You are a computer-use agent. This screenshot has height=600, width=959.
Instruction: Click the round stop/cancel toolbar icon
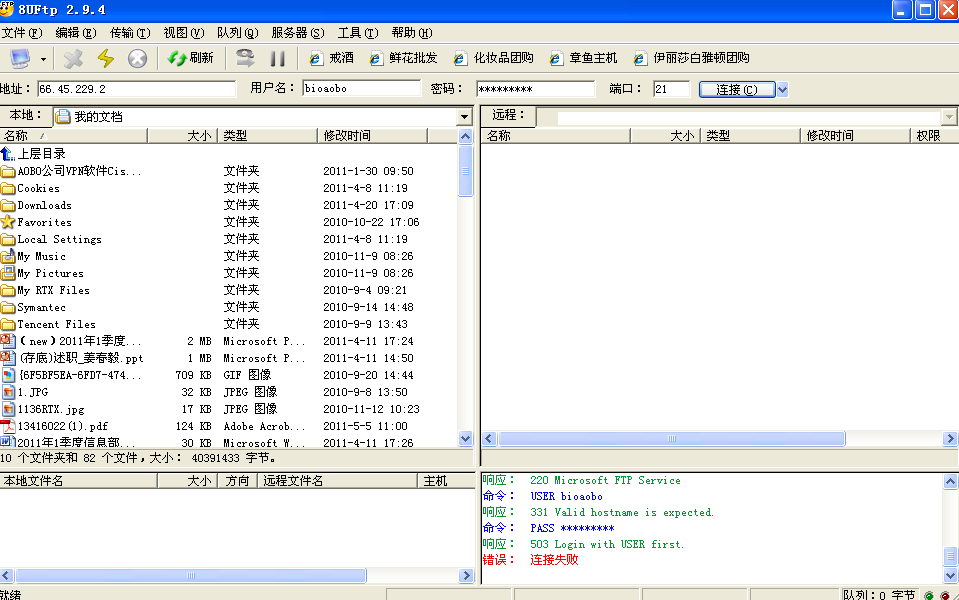(137, 59)
